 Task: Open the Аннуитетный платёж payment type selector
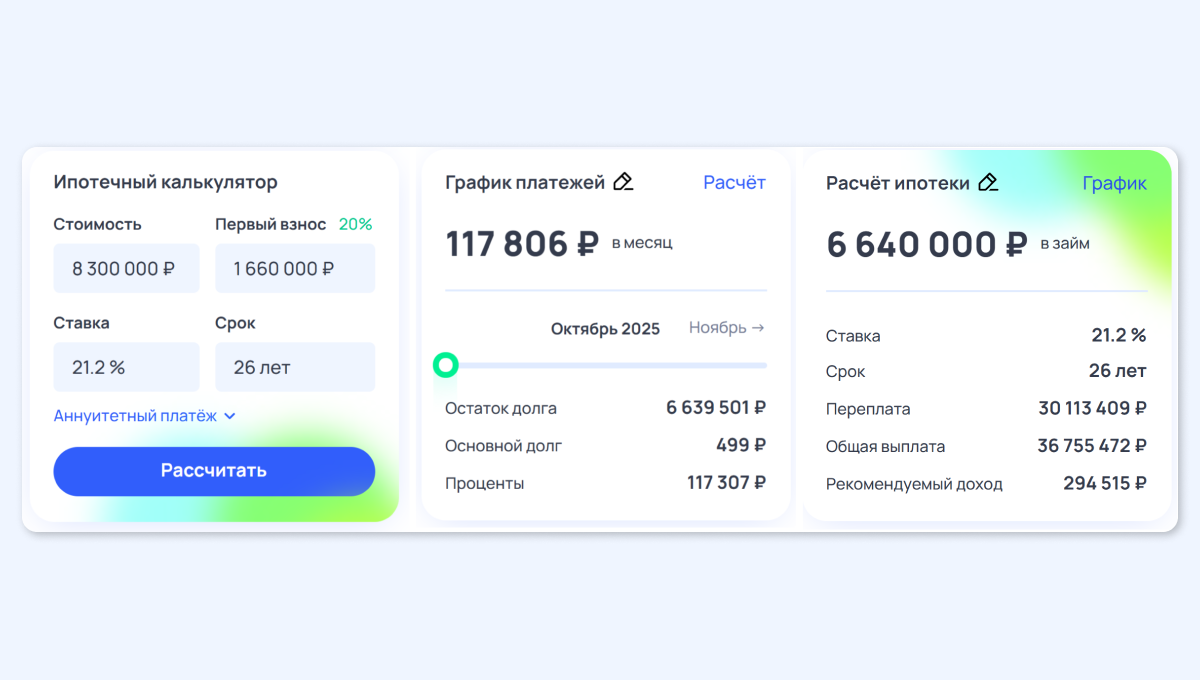135,416
